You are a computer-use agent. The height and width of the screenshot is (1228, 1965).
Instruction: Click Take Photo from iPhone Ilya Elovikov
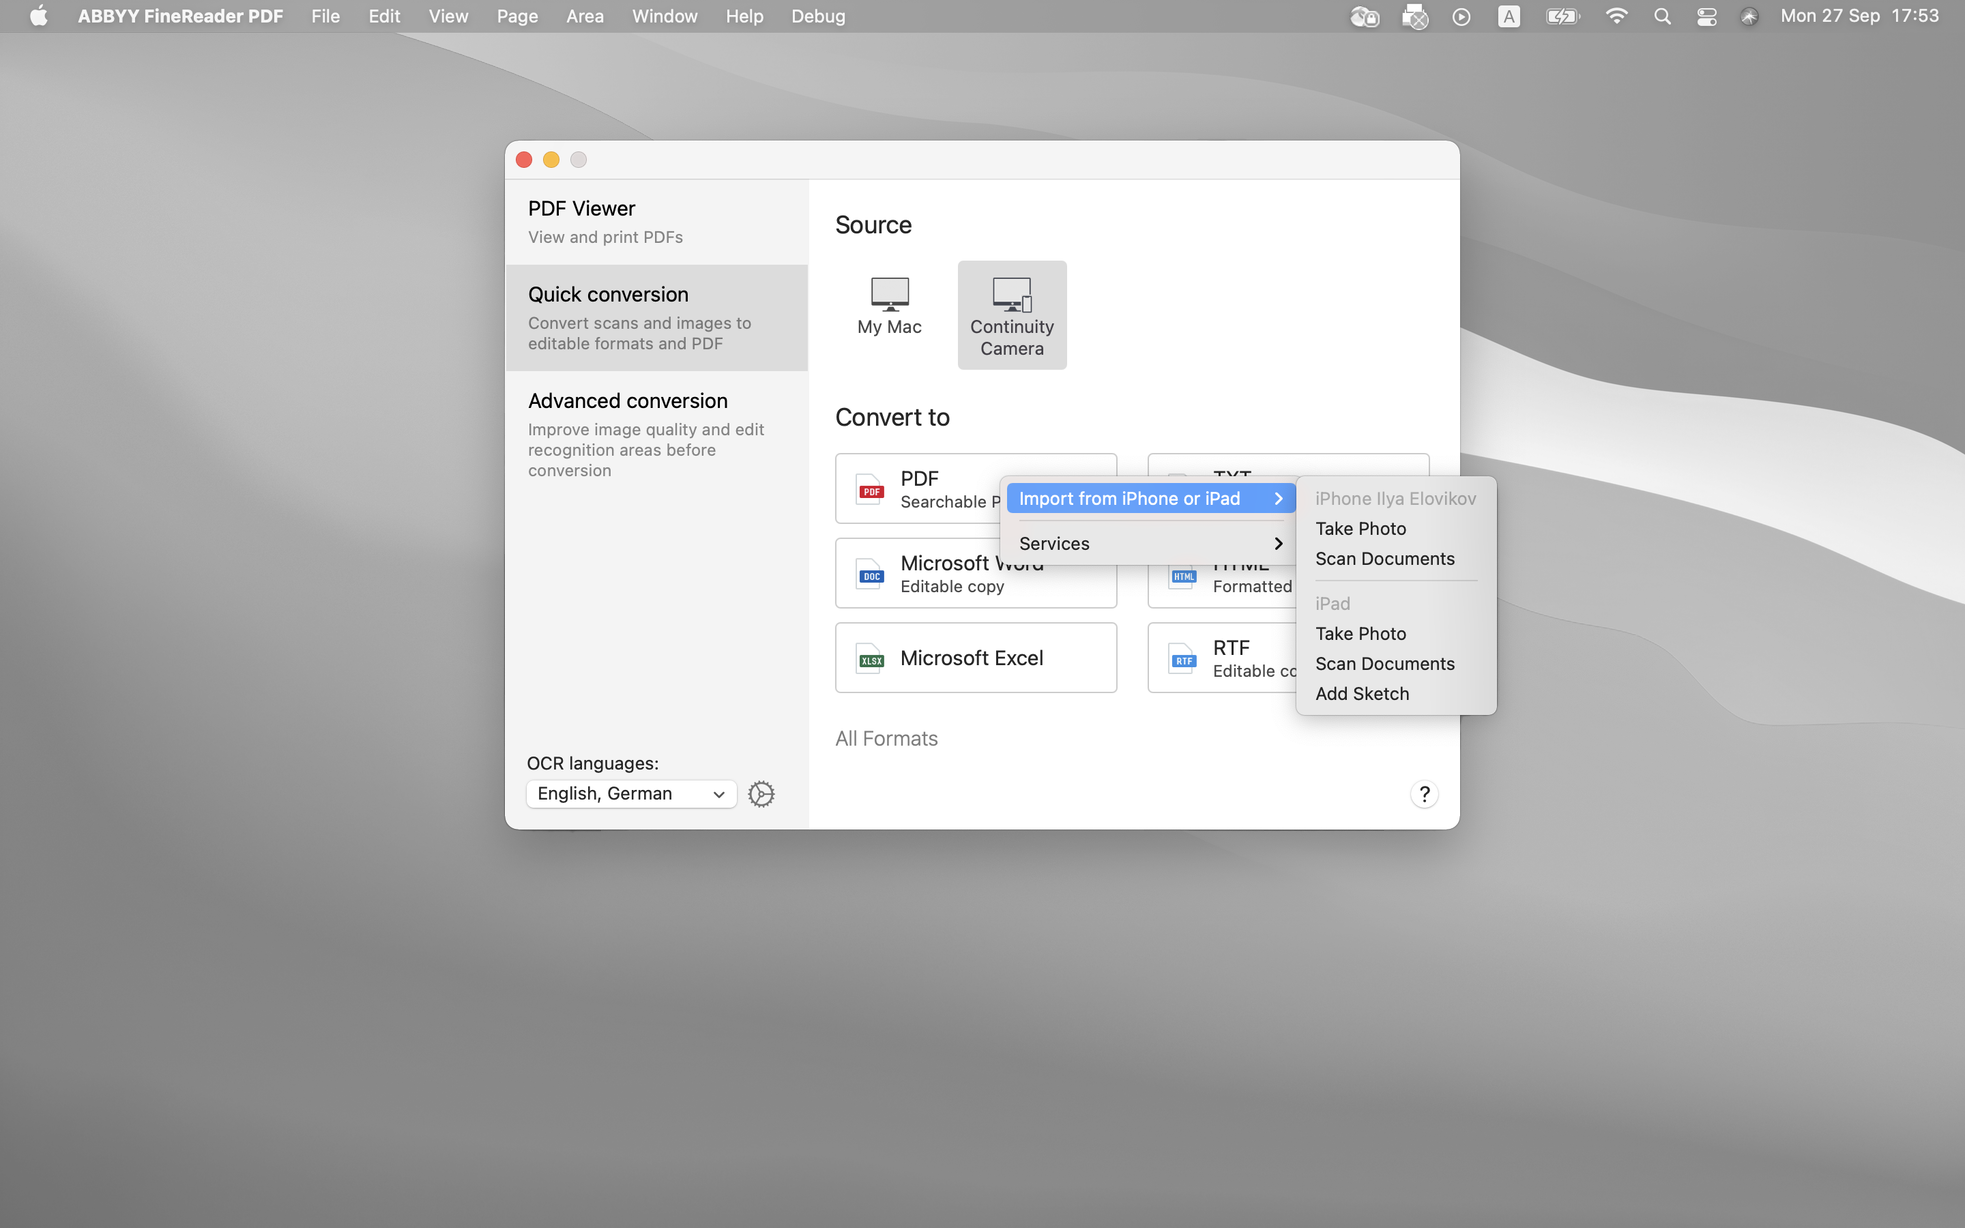coord(1360,528)
